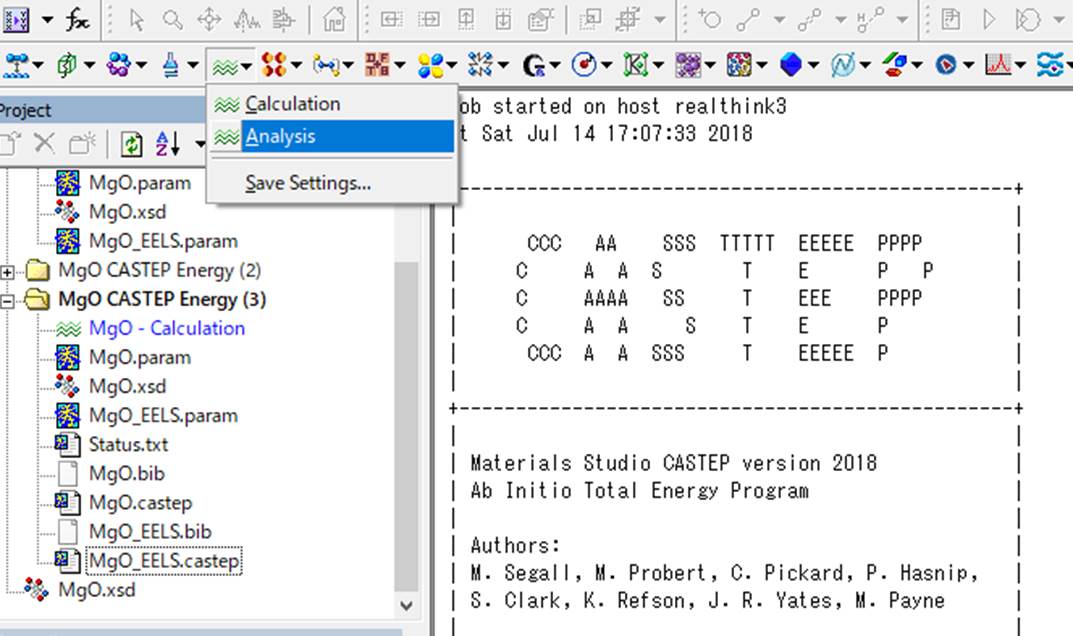1073x636 pixels.
Task: Open dropdown arrow beside the blue crystal icon
Action: coord(813,66)
